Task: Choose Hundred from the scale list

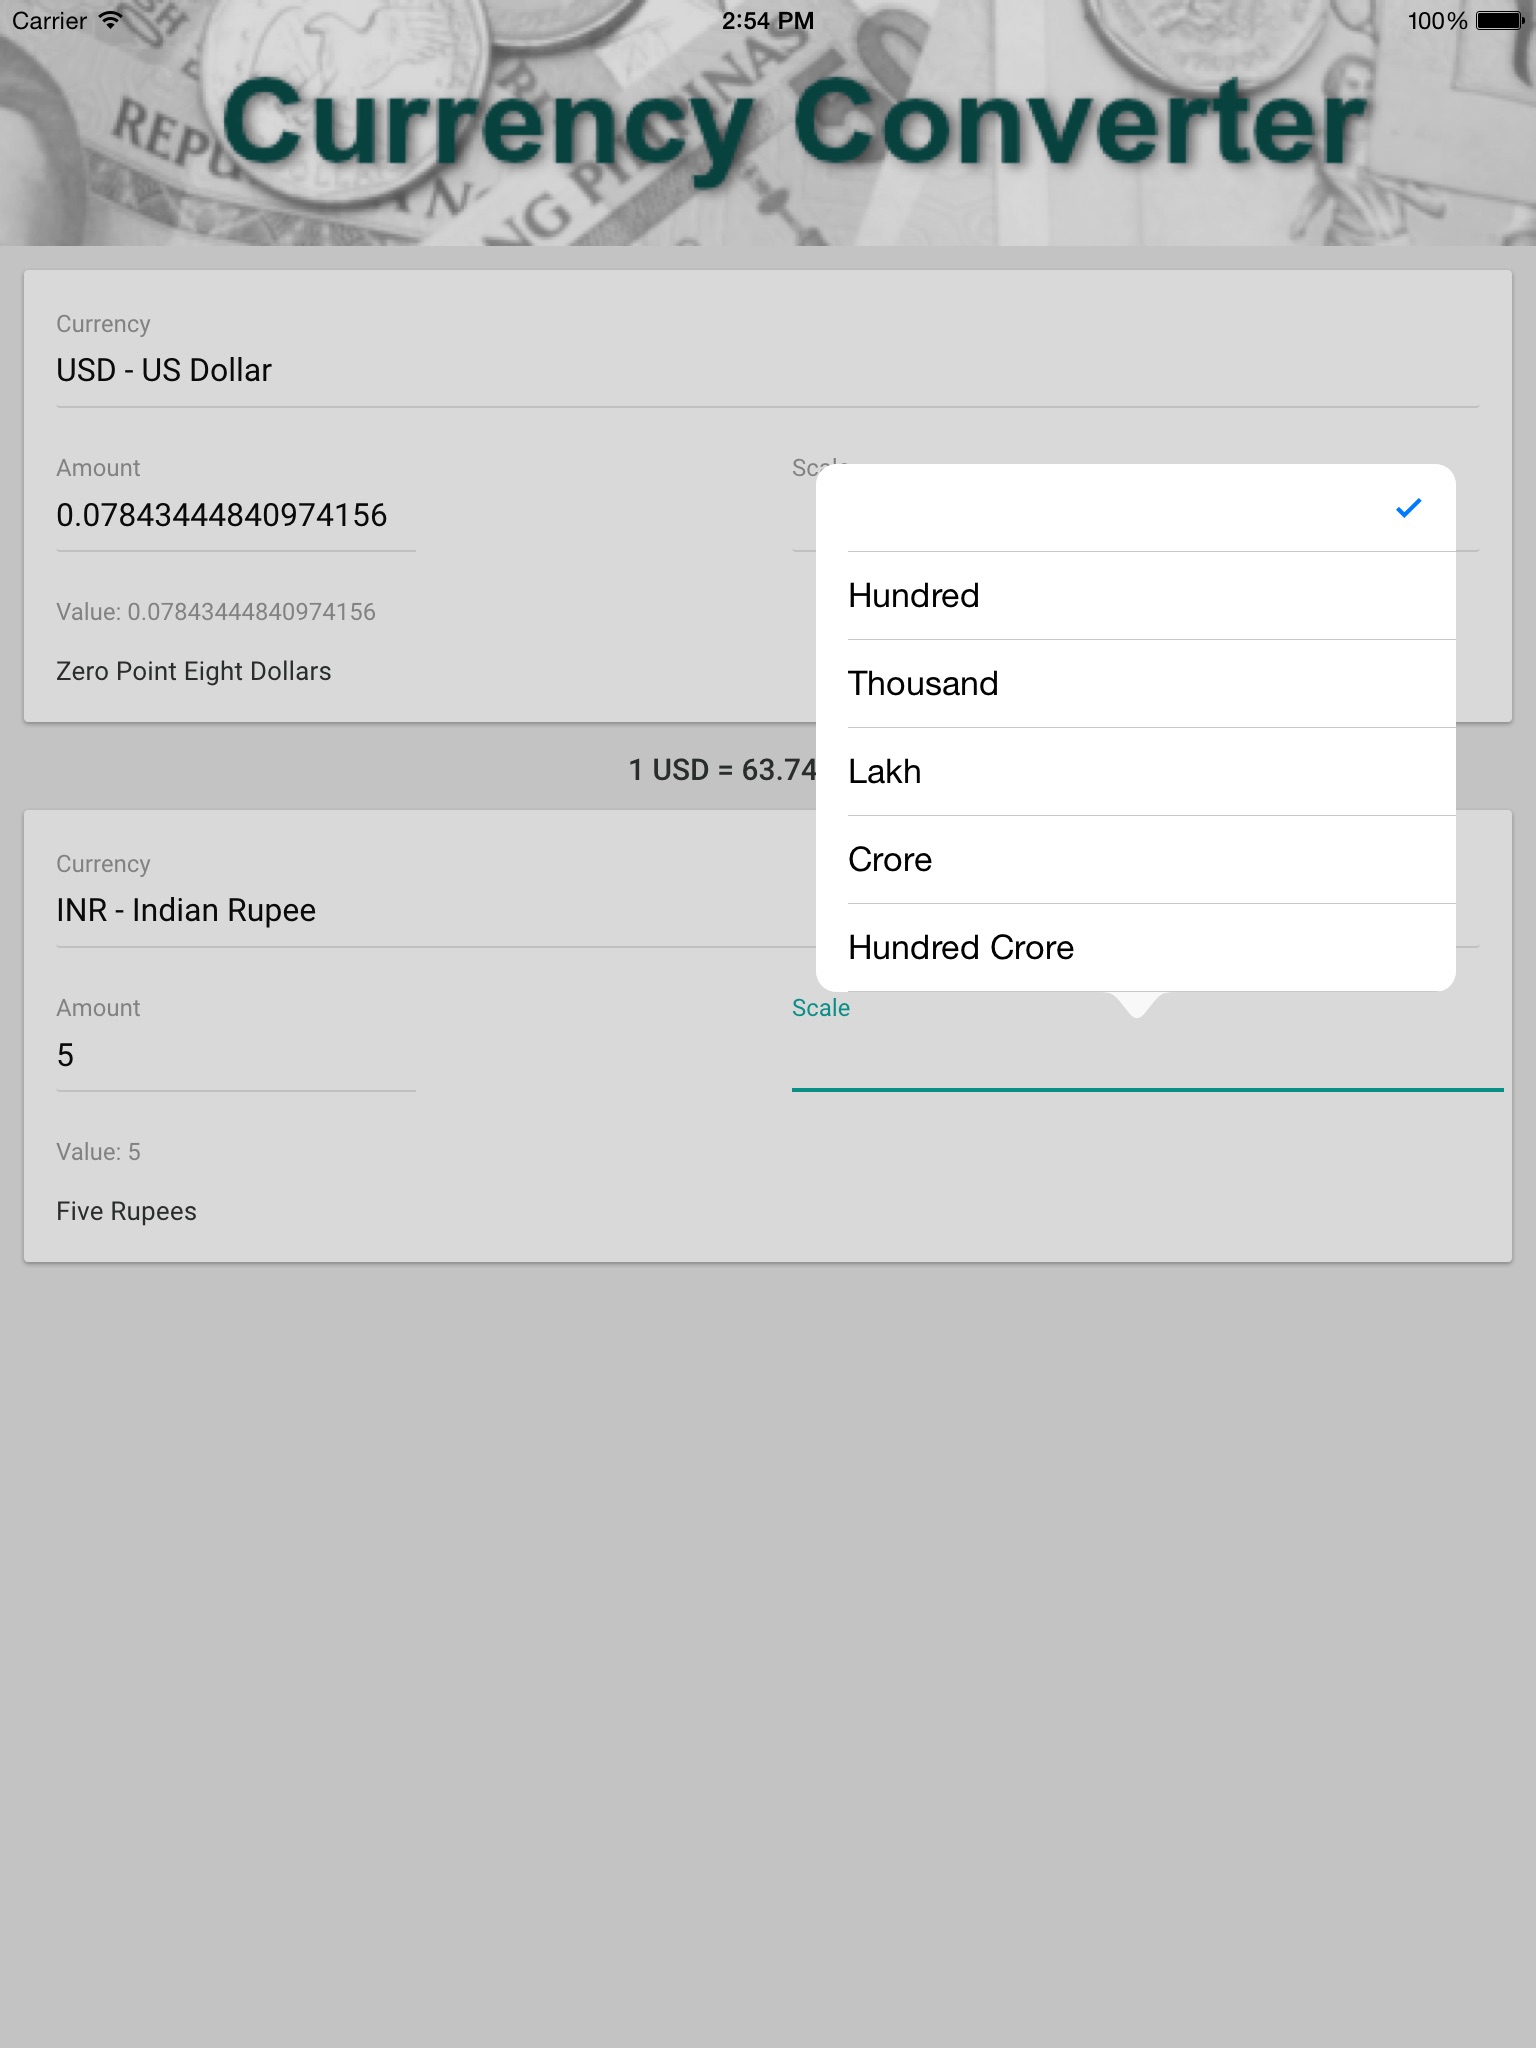Action: [x=1135, y=596]
